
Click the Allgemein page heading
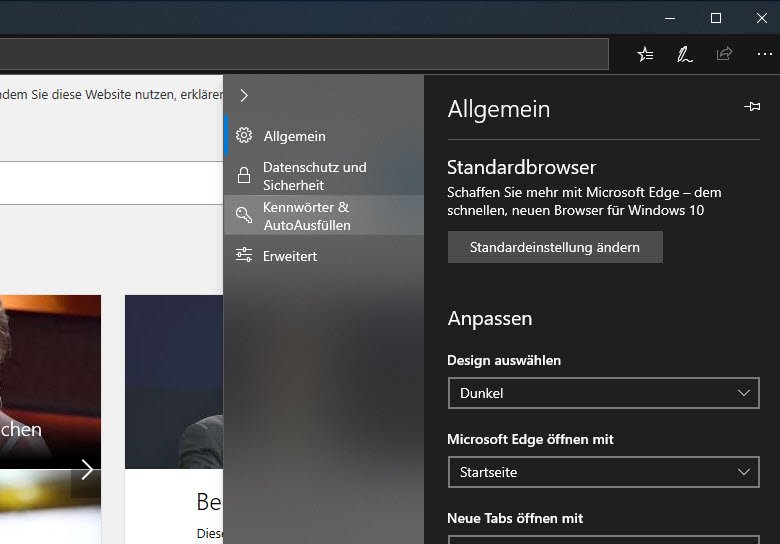point(498,109)
